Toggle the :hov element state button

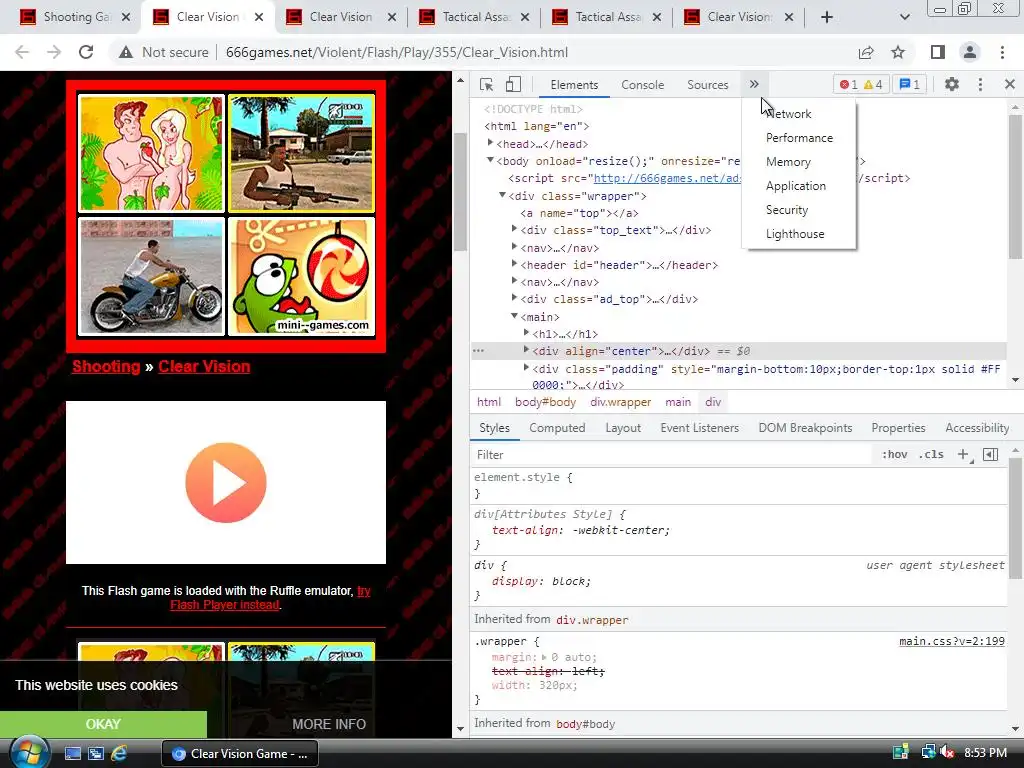click(x=895, y=455)
